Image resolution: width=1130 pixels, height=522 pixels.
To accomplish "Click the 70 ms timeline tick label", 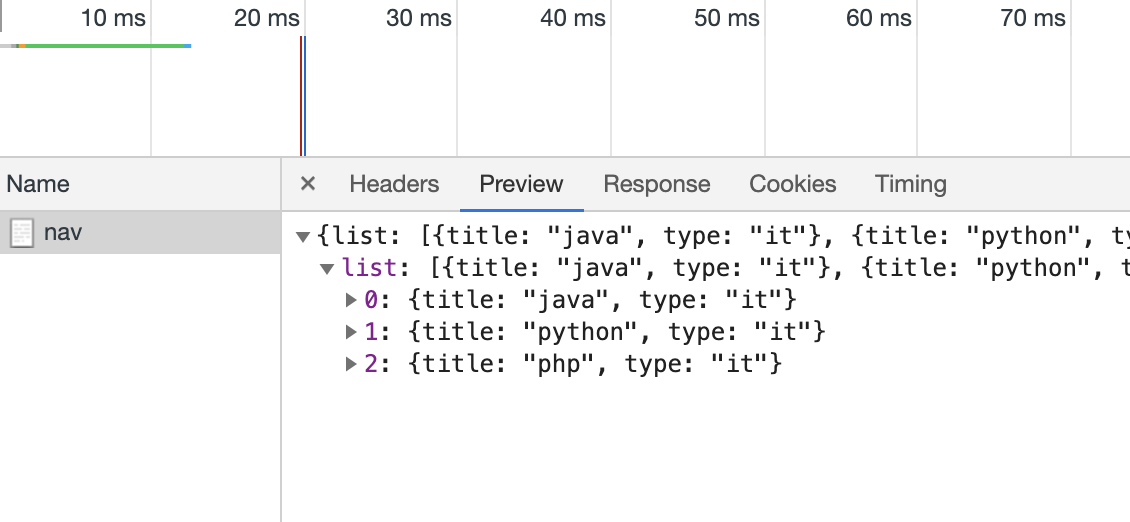I will click(1032, 18).
